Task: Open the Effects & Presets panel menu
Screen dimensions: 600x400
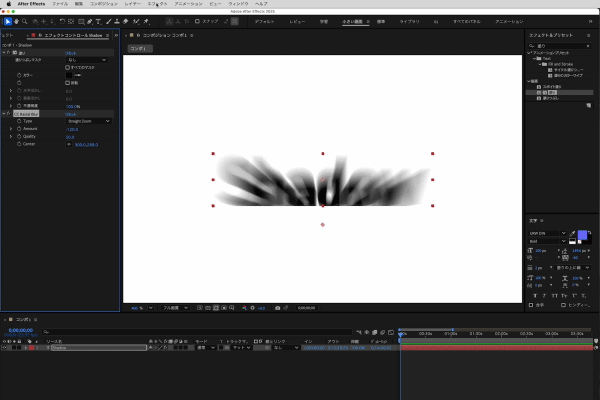Action: tap(589, 35)
